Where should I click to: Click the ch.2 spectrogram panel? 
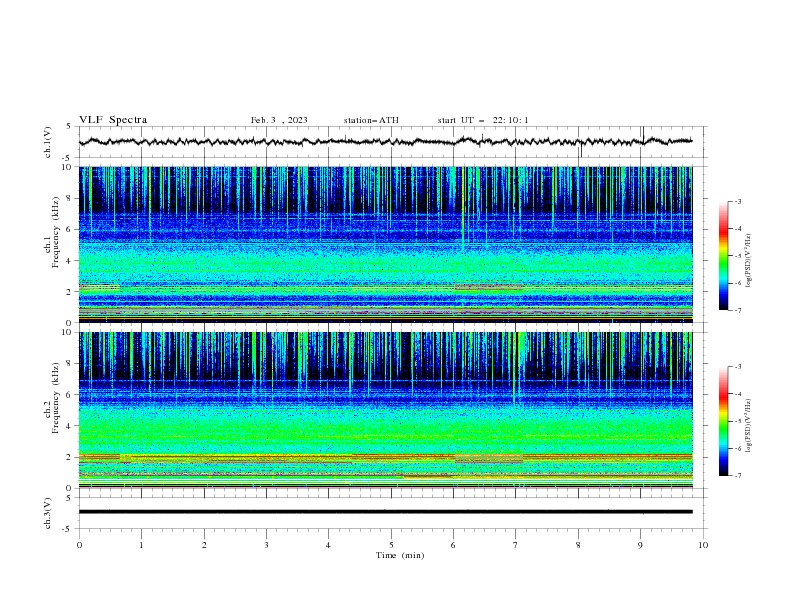coord(385,410)
